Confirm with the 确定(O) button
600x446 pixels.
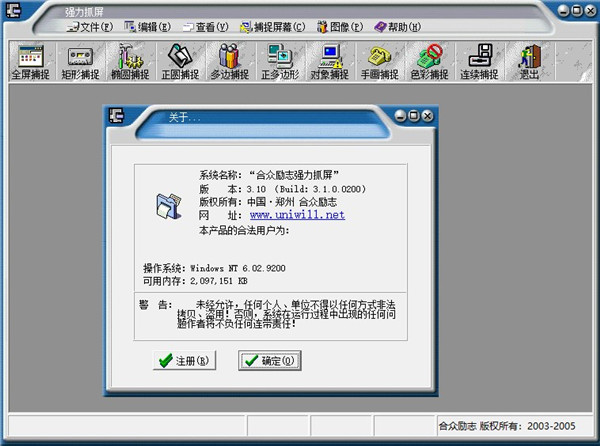click(269, 360)
